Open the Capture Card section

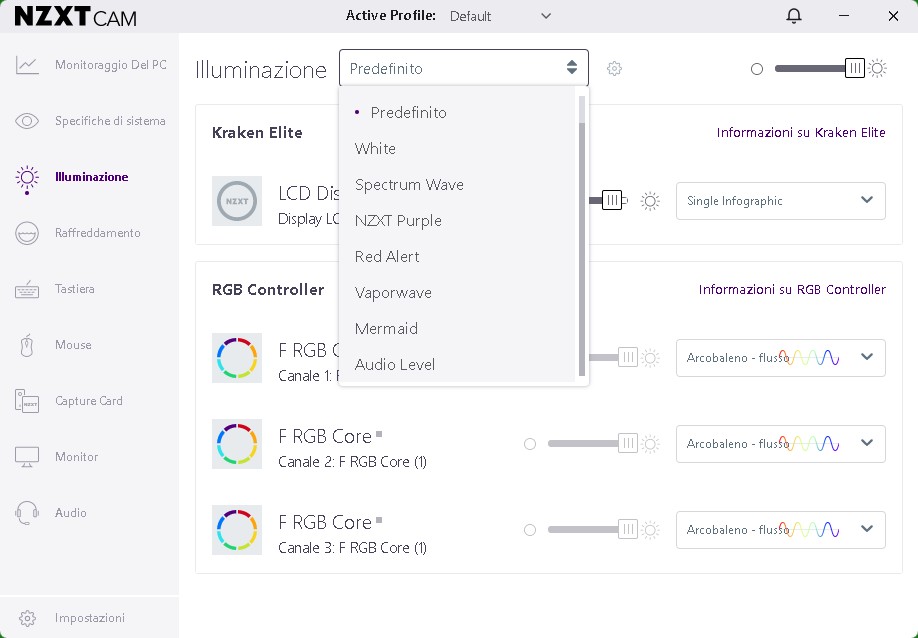coord(88,401)
